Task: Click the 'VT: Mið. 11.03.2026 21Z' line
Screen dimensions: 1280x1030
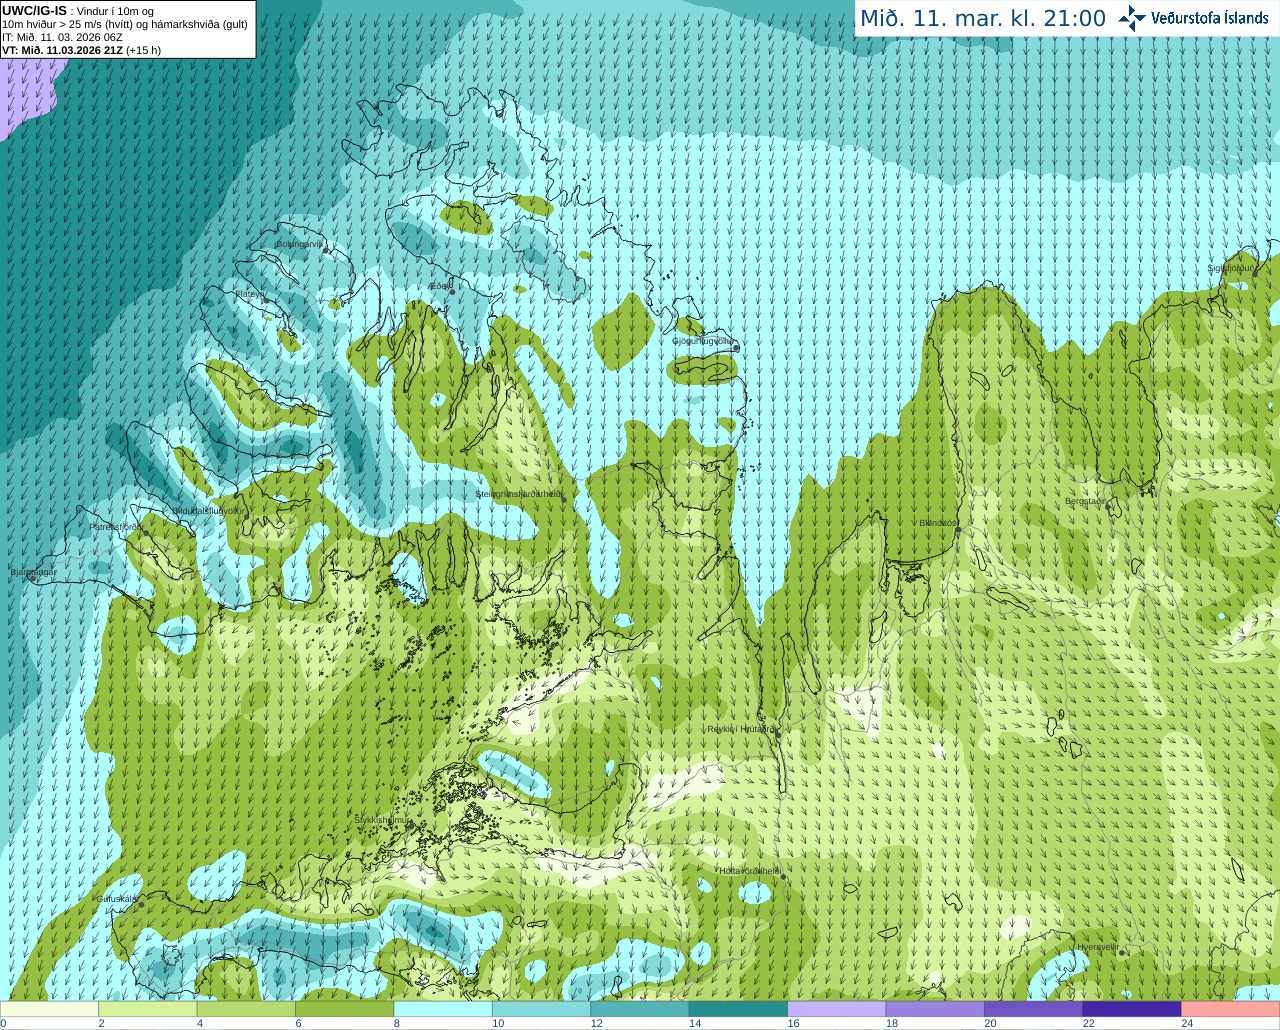Action: coord(62,50)
